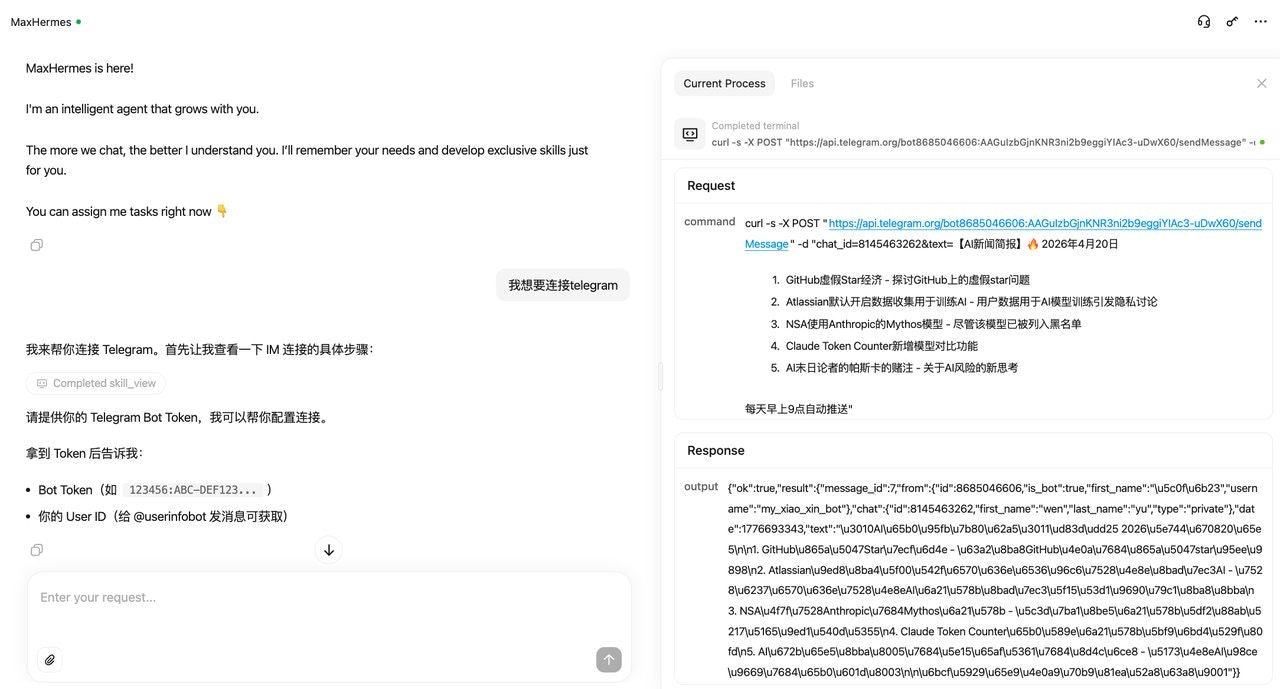
Task: Copy the MaxHermes welcome message
Action: [37, 245]
